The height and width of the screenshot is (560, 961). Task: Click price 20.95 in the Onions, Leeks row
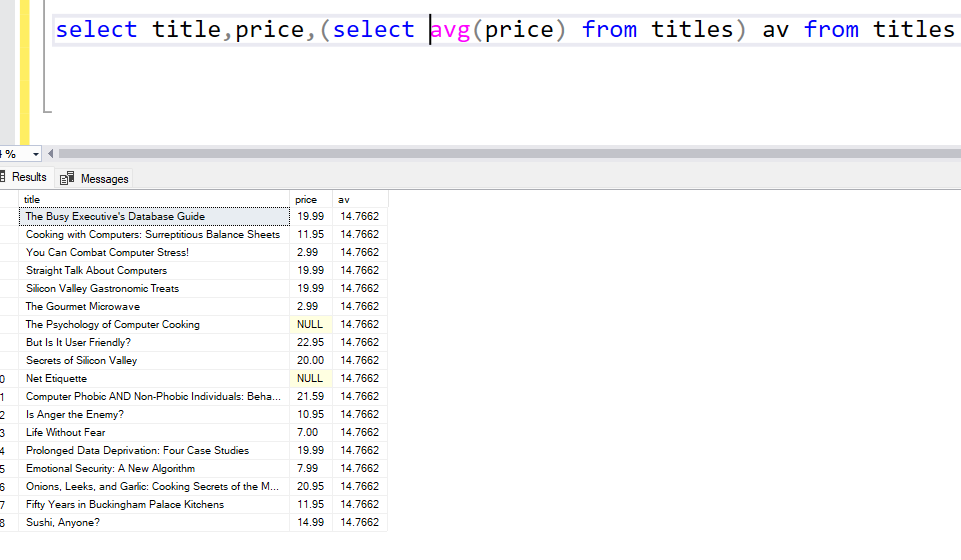point(311,486)
